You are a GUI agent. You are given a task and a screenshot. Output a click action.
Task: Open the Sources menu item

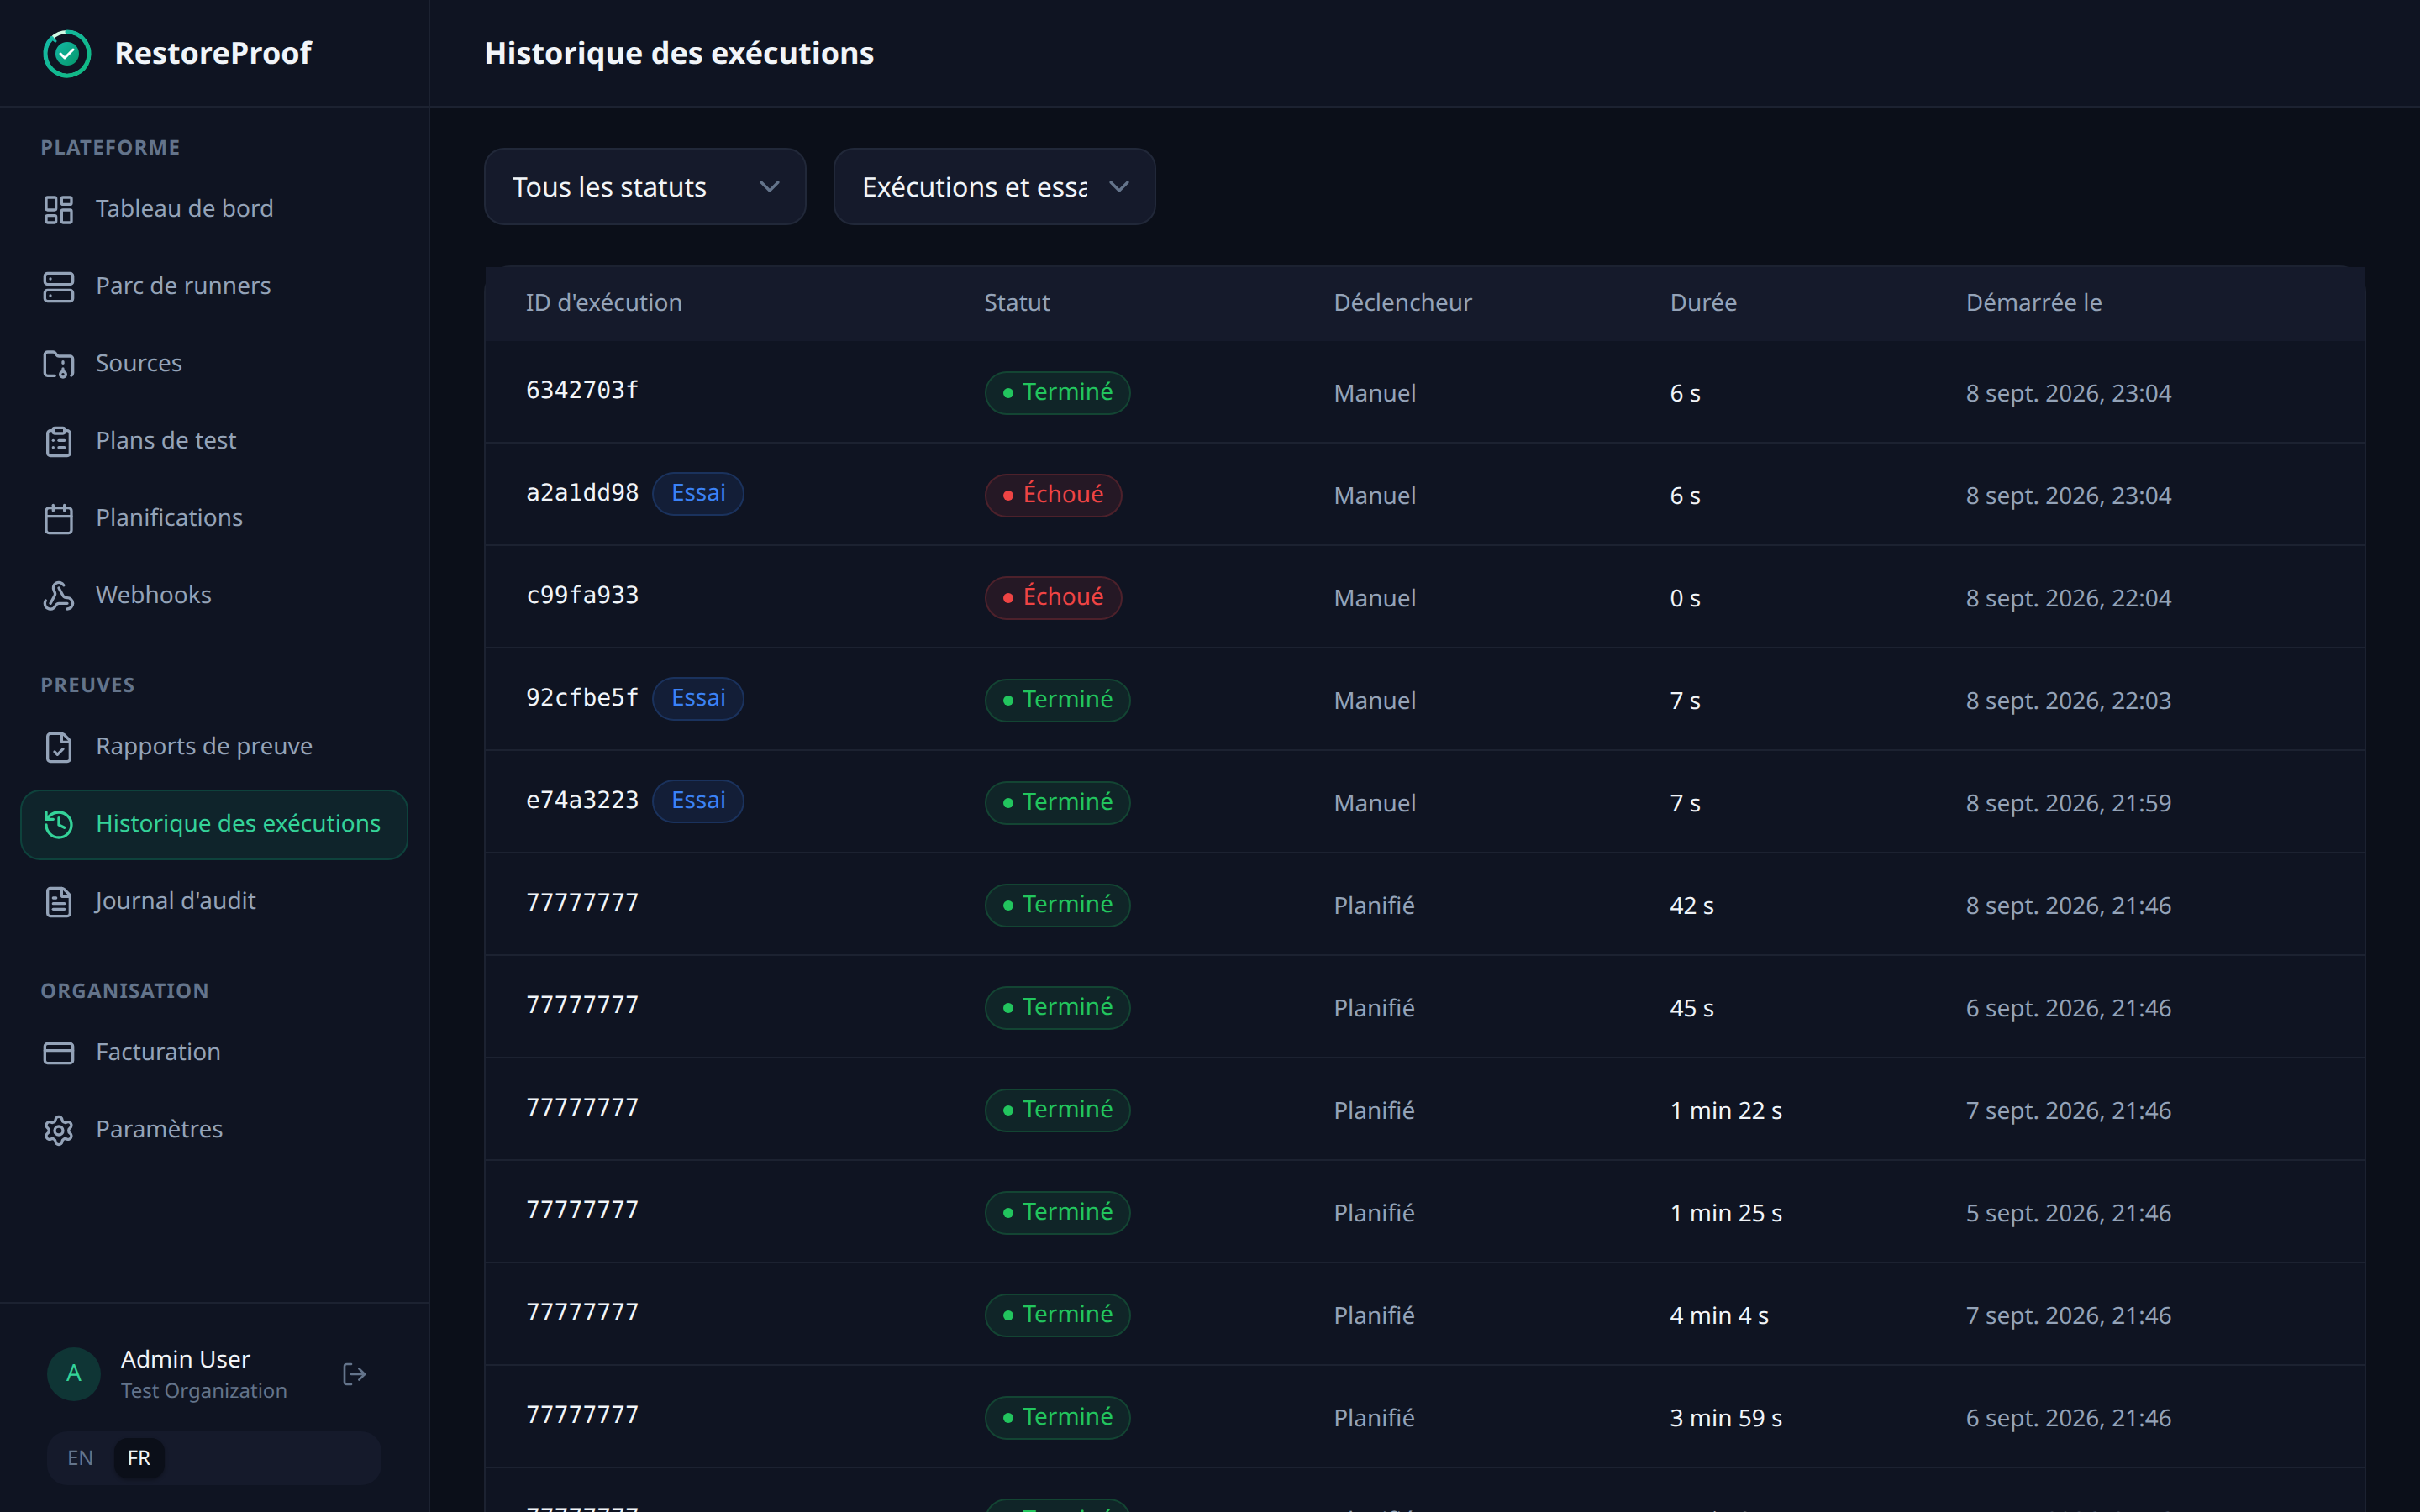coord(214,363)
